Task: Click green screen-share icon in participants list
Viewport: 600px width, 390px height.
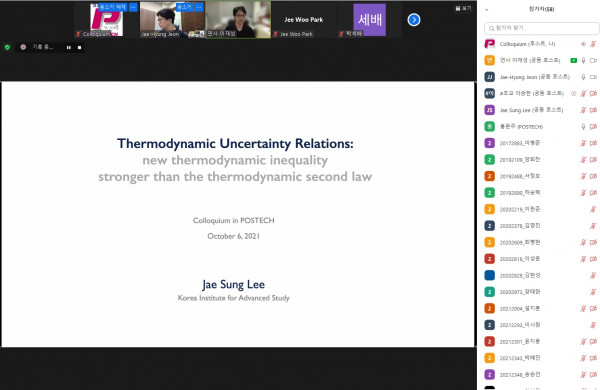Action: tap(574, 60)
